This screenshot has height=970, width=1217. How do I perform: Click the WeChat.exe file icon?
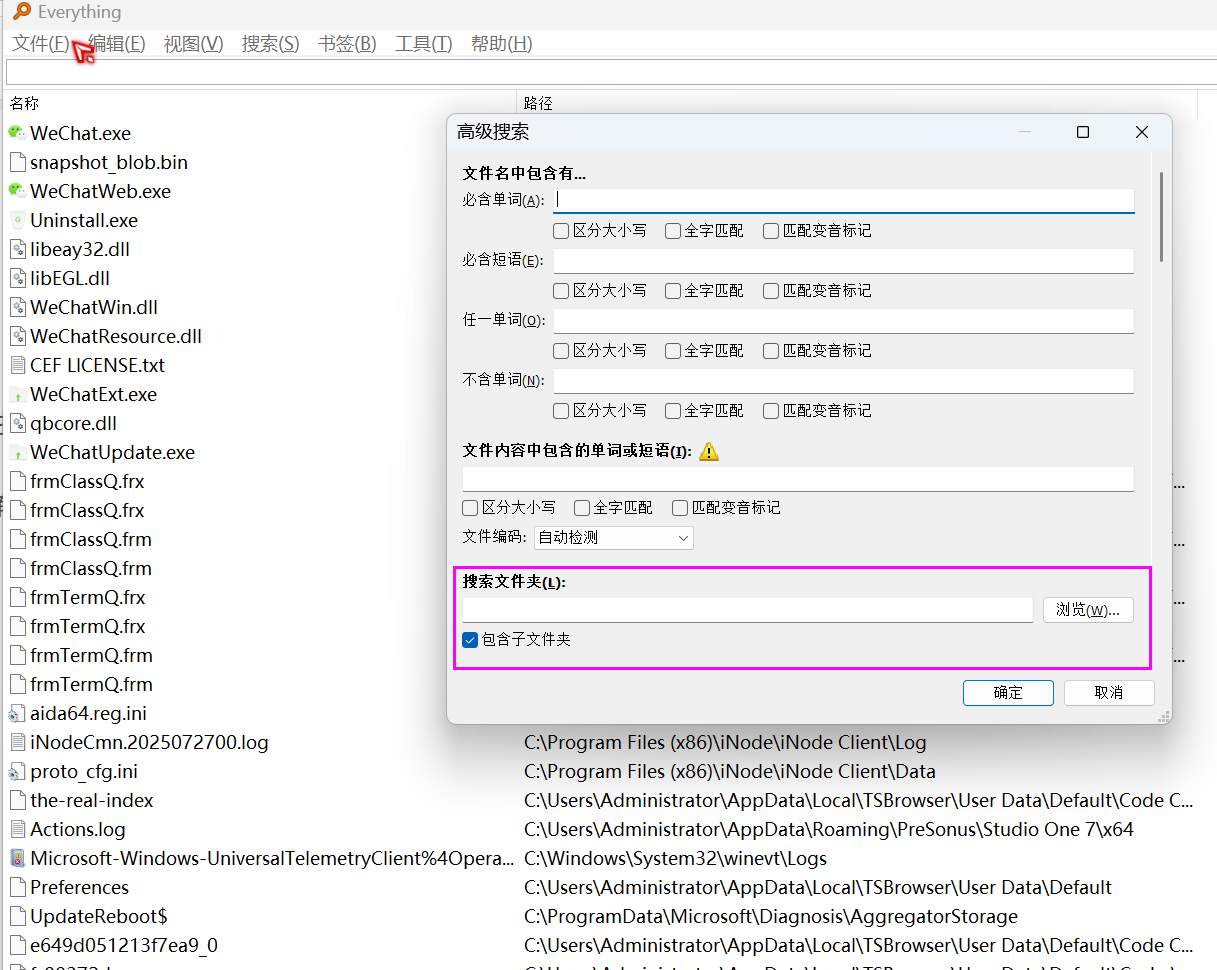[17, 133]
